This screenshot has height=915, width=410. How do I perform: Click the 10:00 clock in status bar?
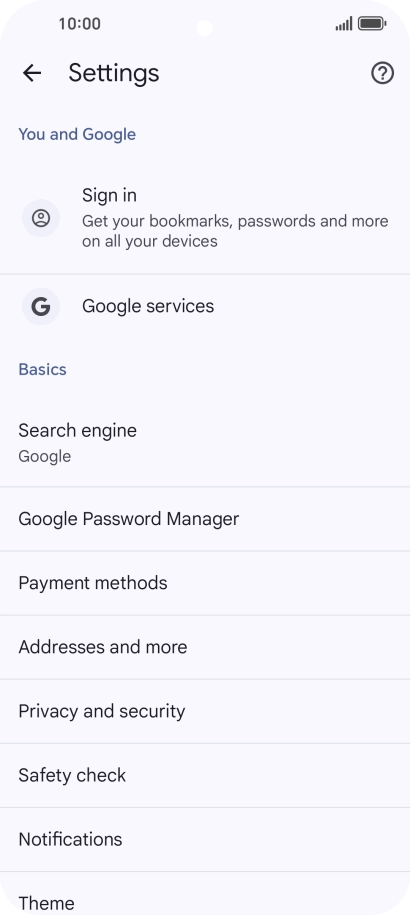(79, 24)
